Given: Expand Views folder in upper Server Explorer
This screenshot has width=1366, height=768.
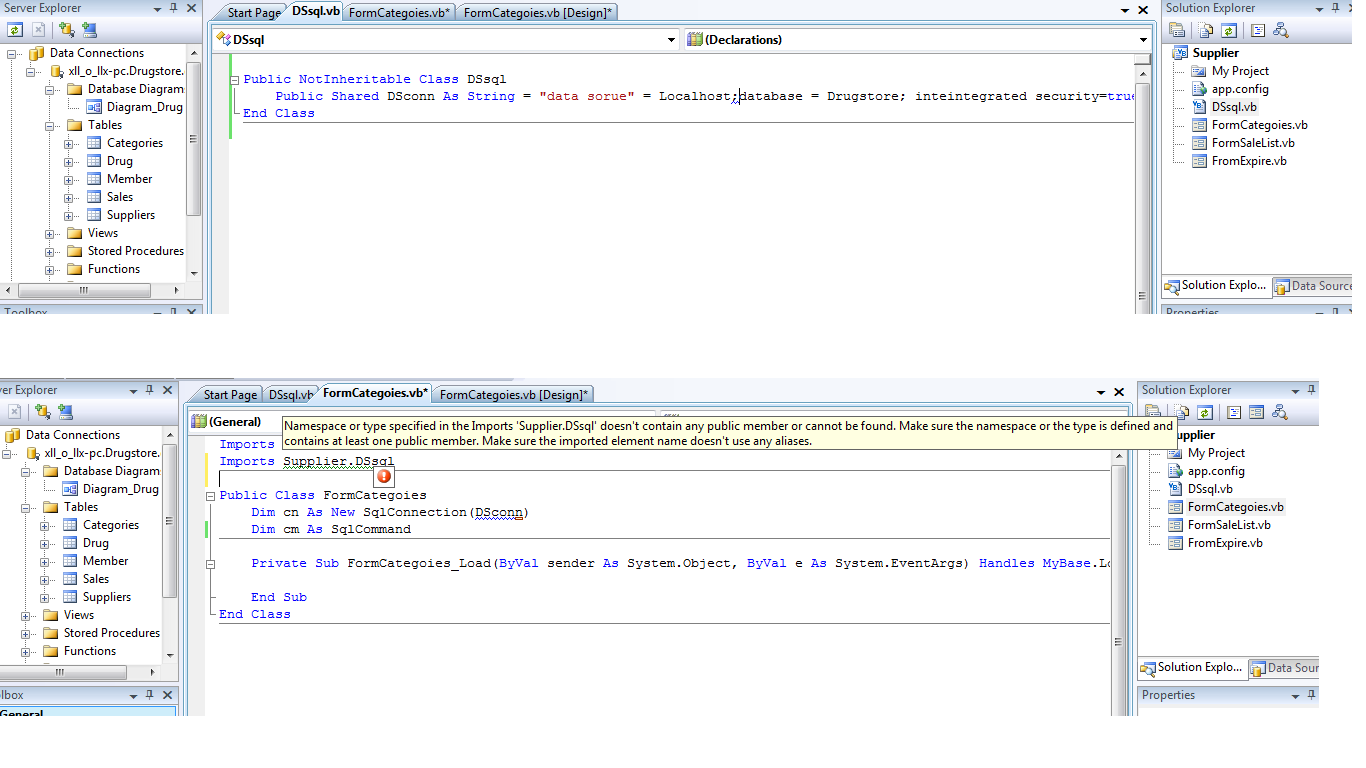Looking at the screenshot, I should [50, 233].
